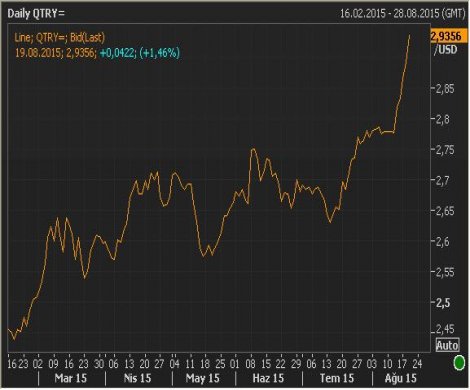470x390 pixels.
Task: Click the 2,7 price axis tick
Action: [442, 181]
